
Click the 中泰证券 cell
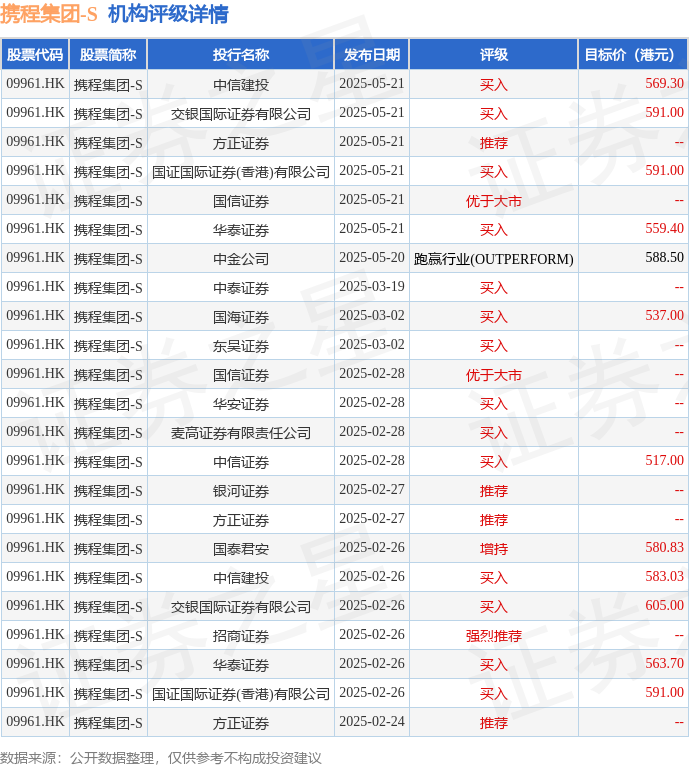(x=241, y=288)
